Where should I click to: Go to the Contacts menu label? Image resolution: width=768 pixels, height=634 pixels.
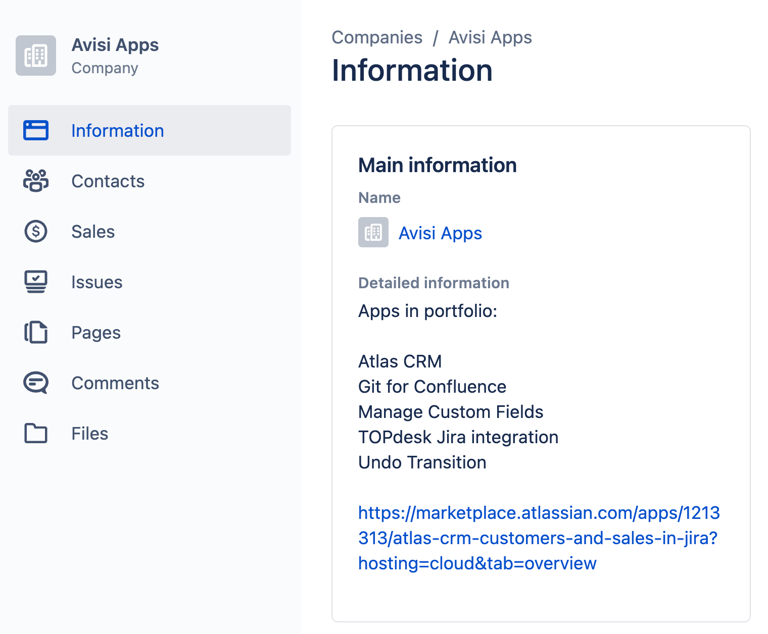[x=108, y=181]
